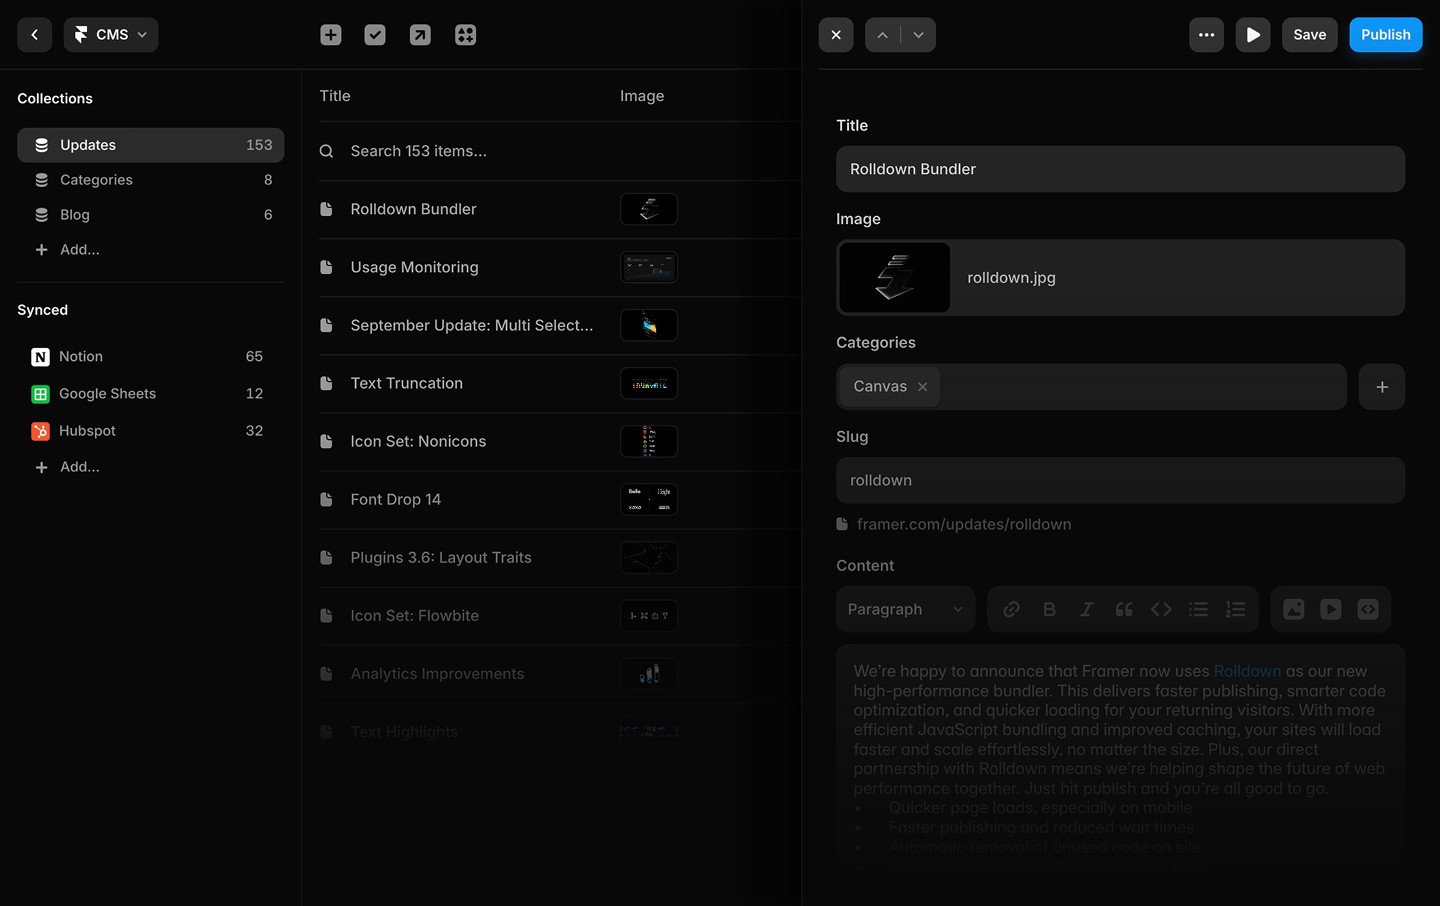Toggle bold formatting
Image resolution: width=1440 pixels, height=906 pixels.
tap(1049, 609)
